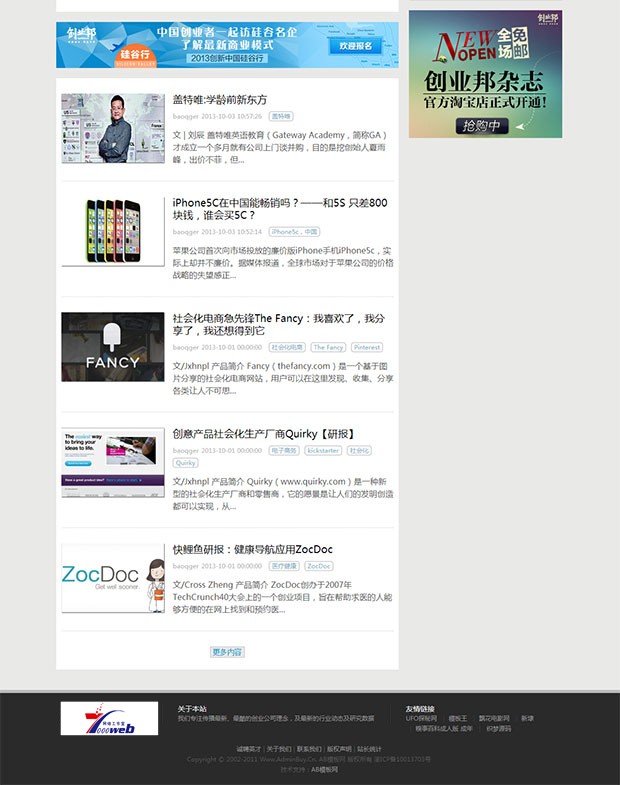The image size is (620, 785).
Task: Click the Quirky excerpt mentioning www.quirky.com
Action: (x=283, y=494)
